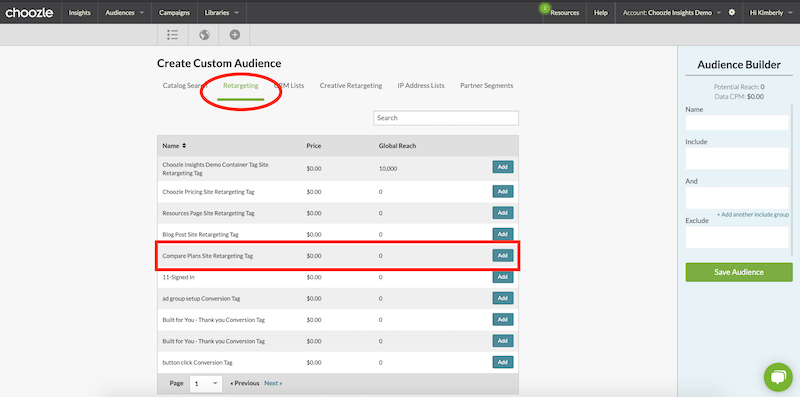Click the plus circle create icon
800x397 pixels.
coord(235,35)
